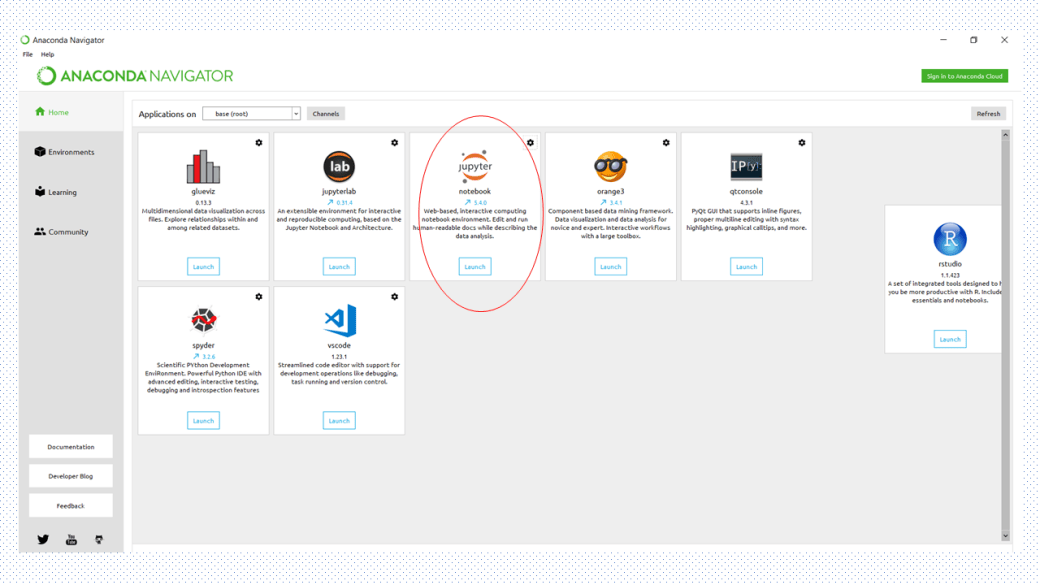Click the glueviz bar chart icon
This screenshot has height=585, width=1040.
click(x=203, y=166)
